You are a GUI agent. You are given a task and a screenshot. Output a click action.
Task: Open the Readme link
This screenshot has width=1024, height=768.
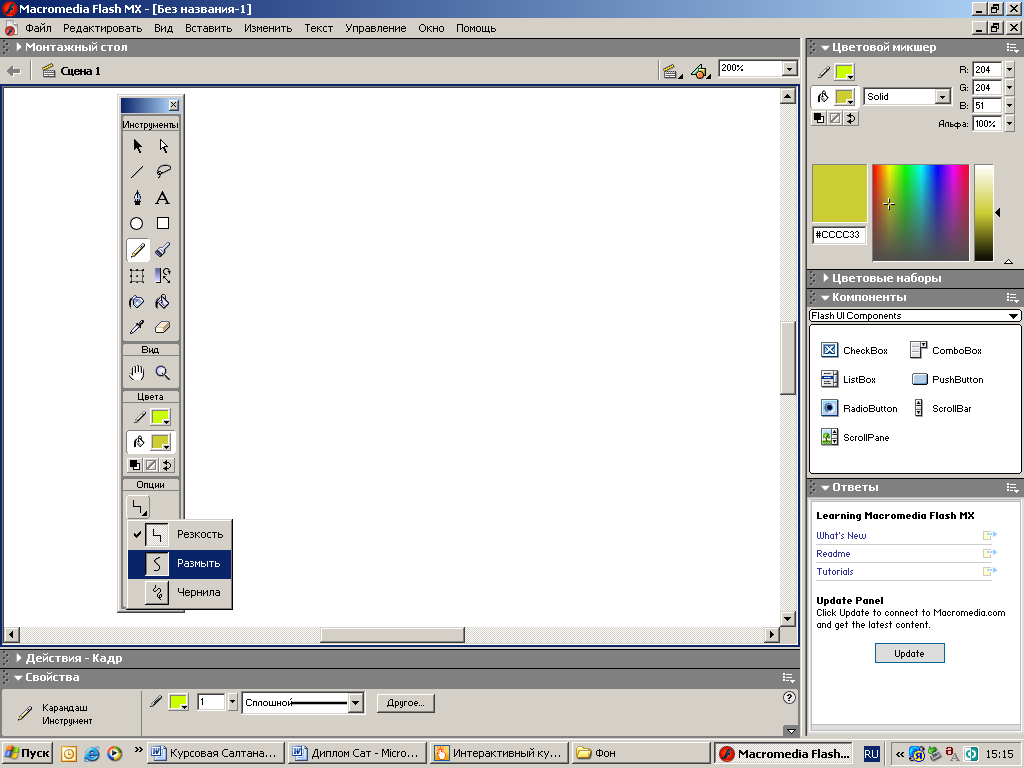tap(833, 554)
